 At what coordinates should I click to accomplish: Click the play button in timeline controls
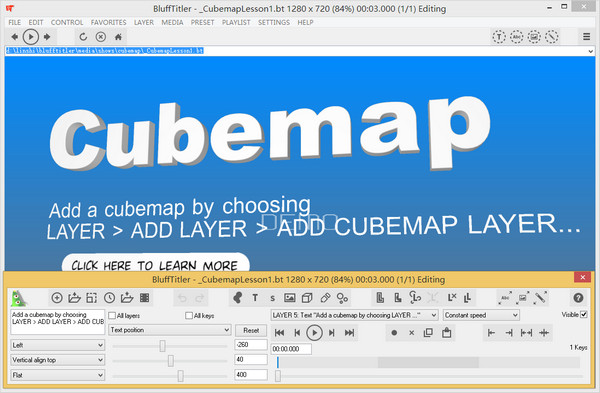pyautogui.click(x=314, y=333)
